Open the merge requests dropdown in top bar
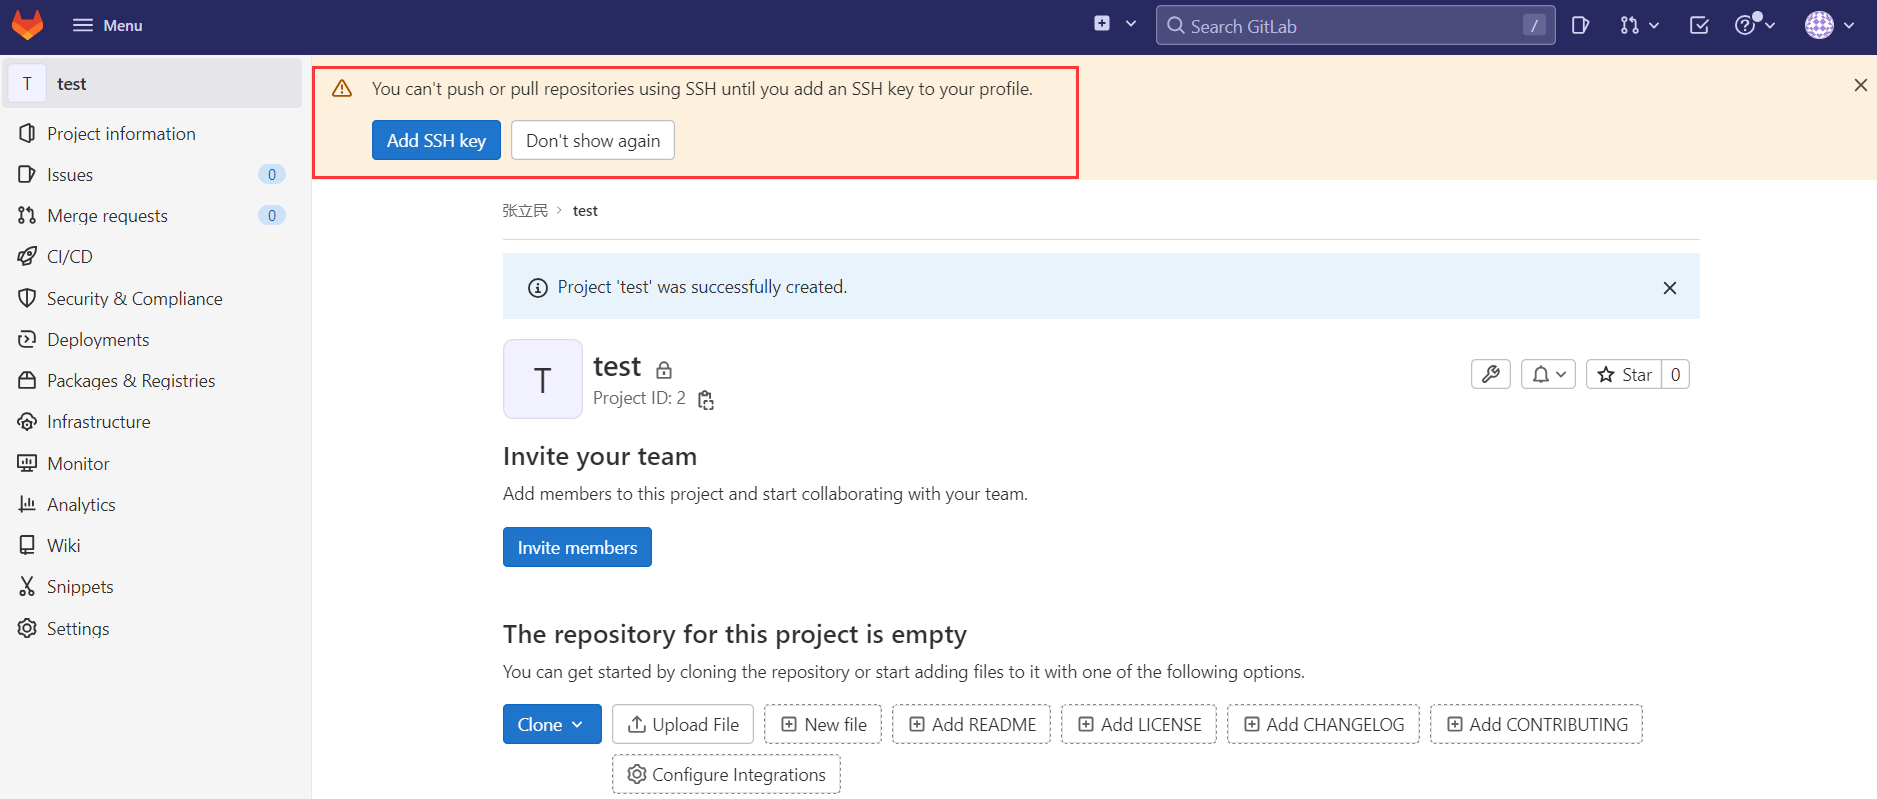 point(1640,26)
